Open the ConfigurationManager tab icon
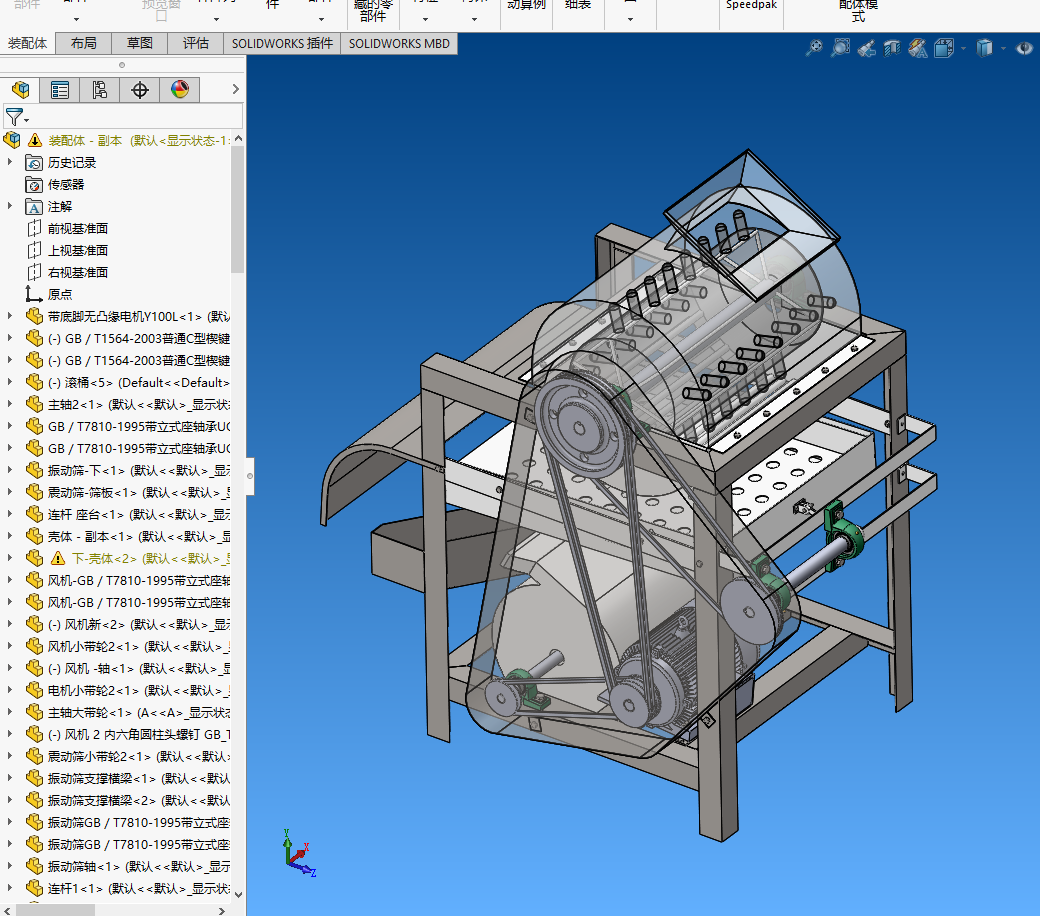Viewport: 1040px width, 916px height. click(100, 90)
